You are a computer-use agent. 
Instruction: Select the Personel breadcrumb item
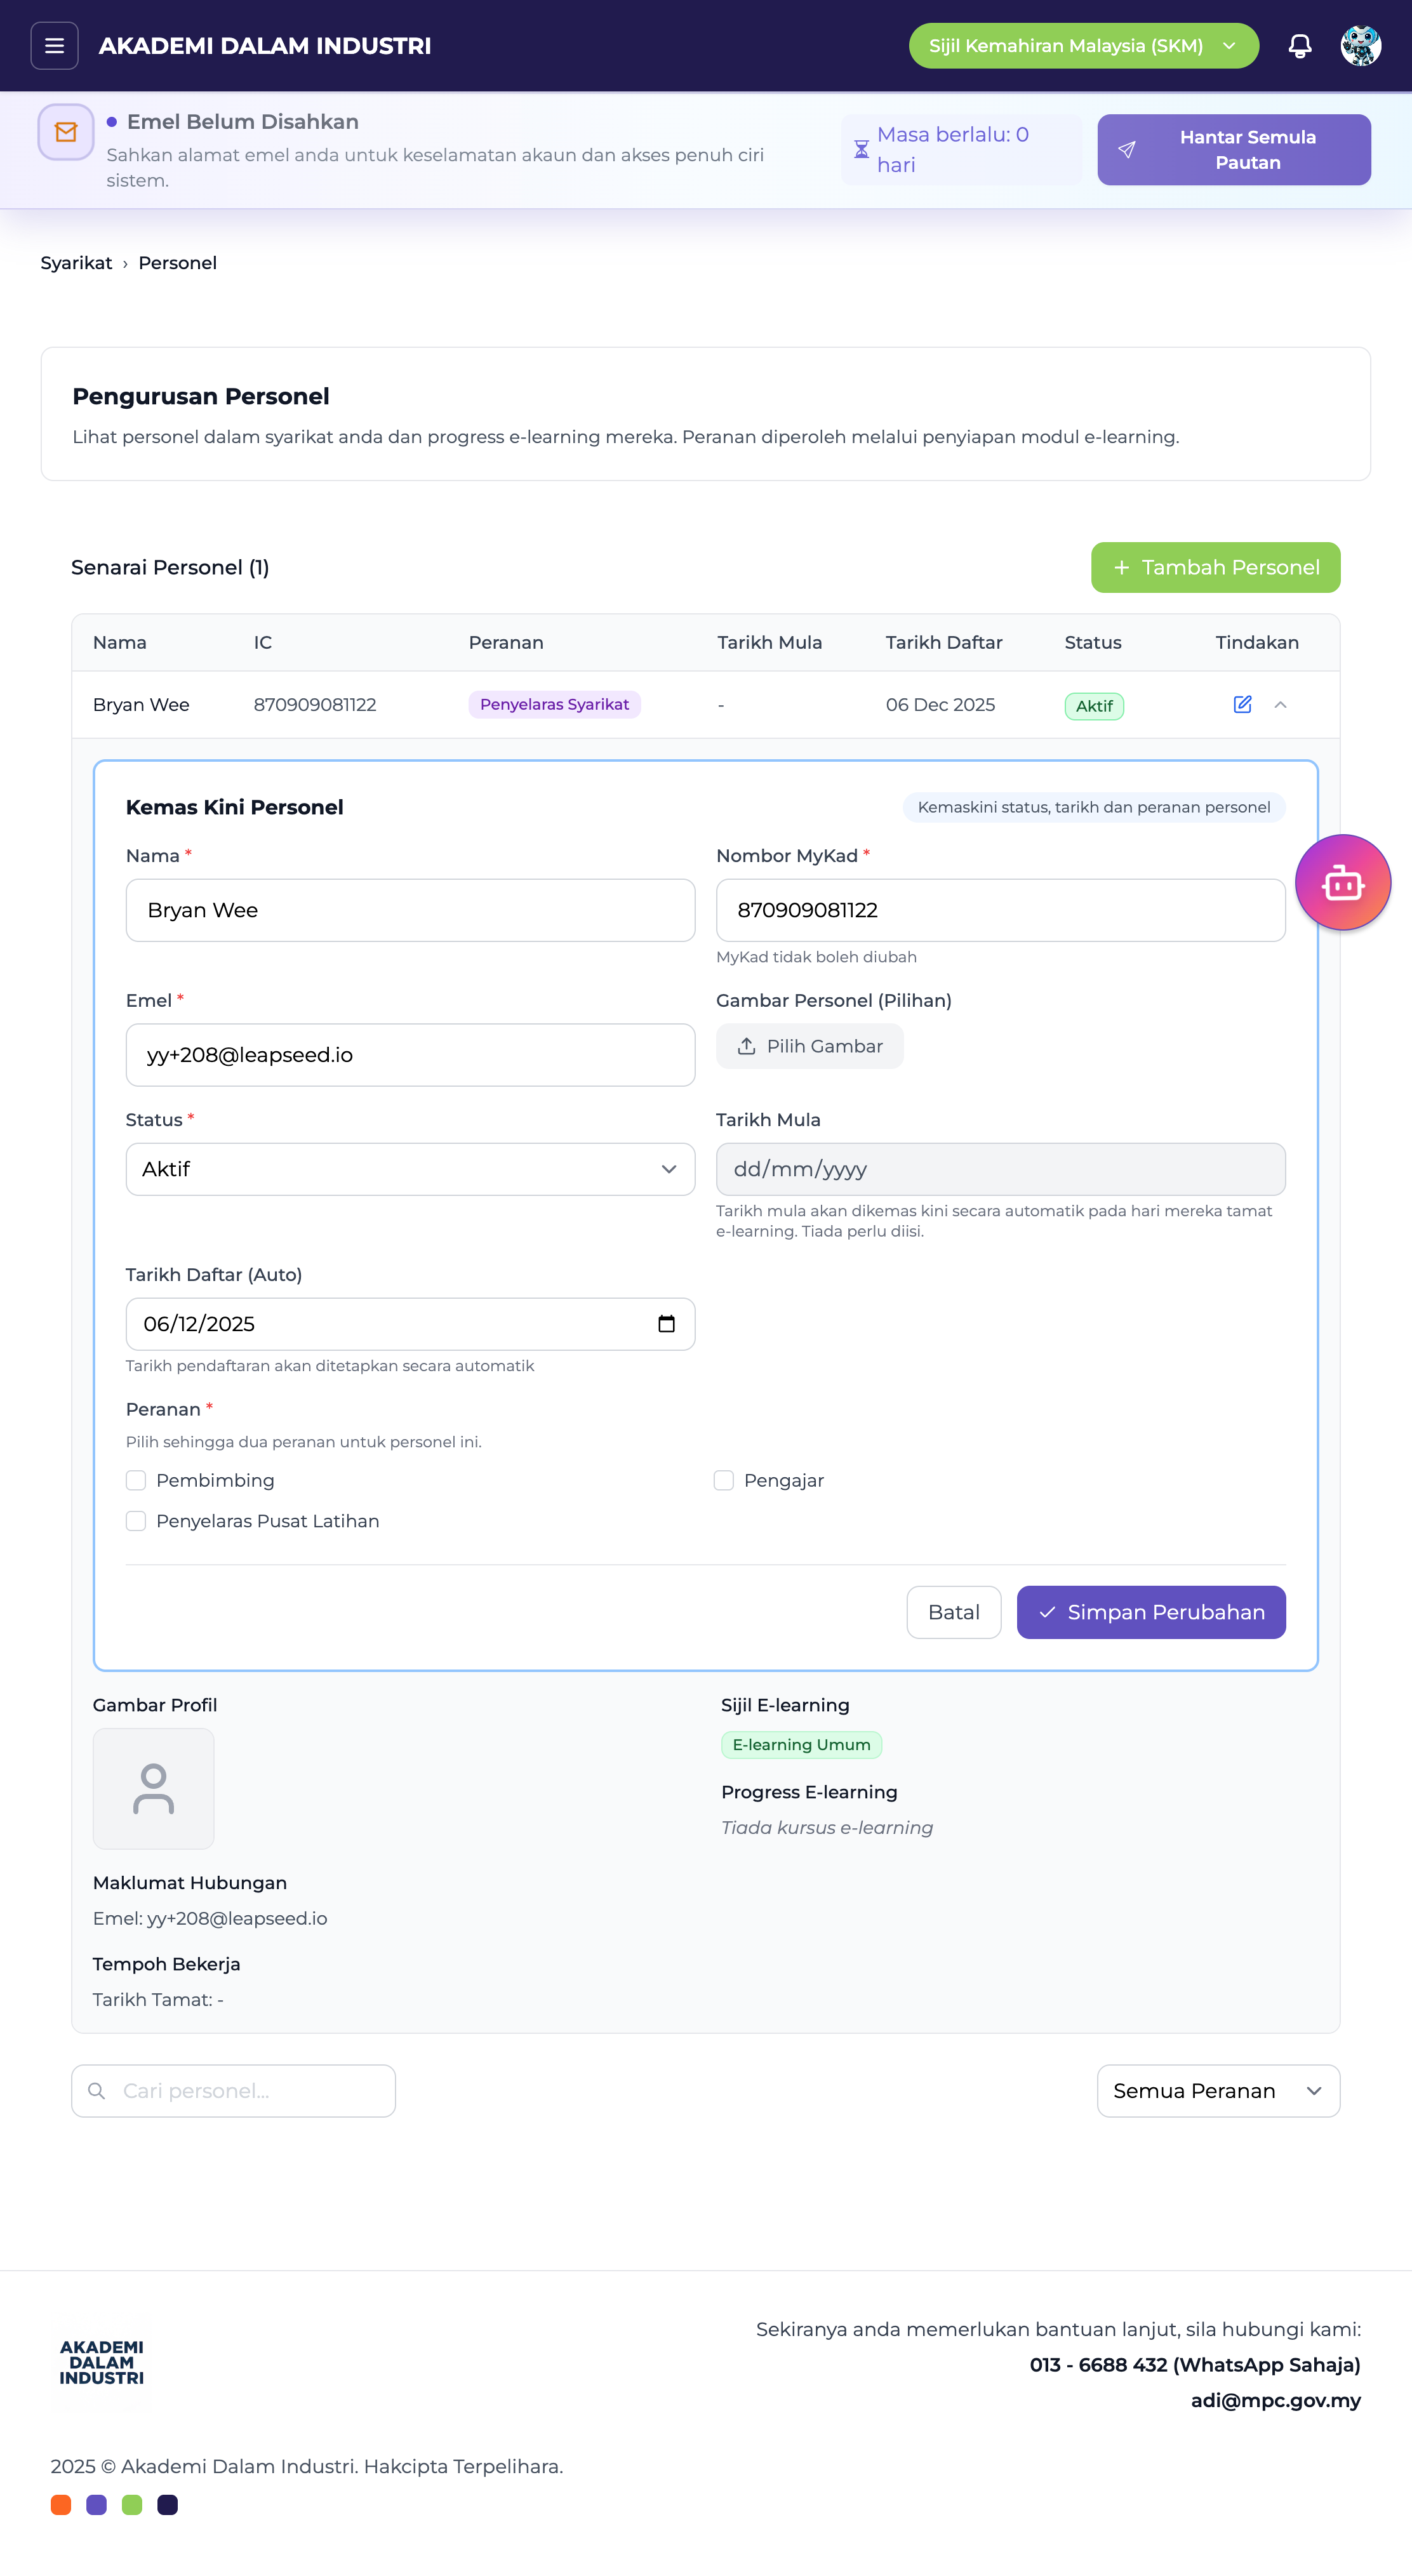(x=177, y=263)
